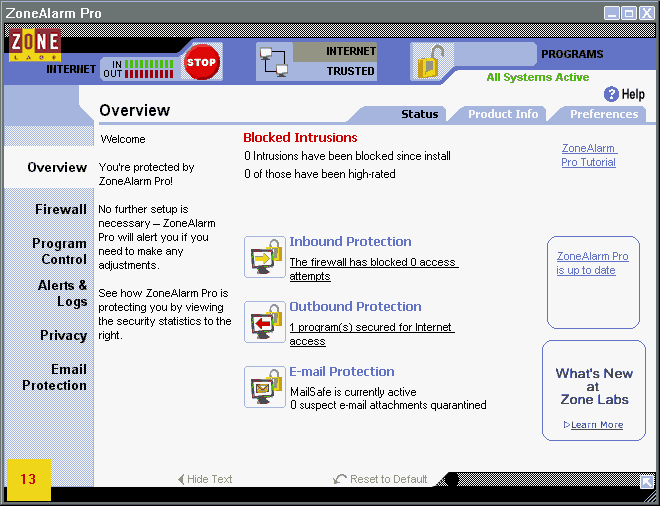Viewport: 660px width, 506px height.
Task: Click the PROGRAMS label
Action: click(x=572, y=54)
